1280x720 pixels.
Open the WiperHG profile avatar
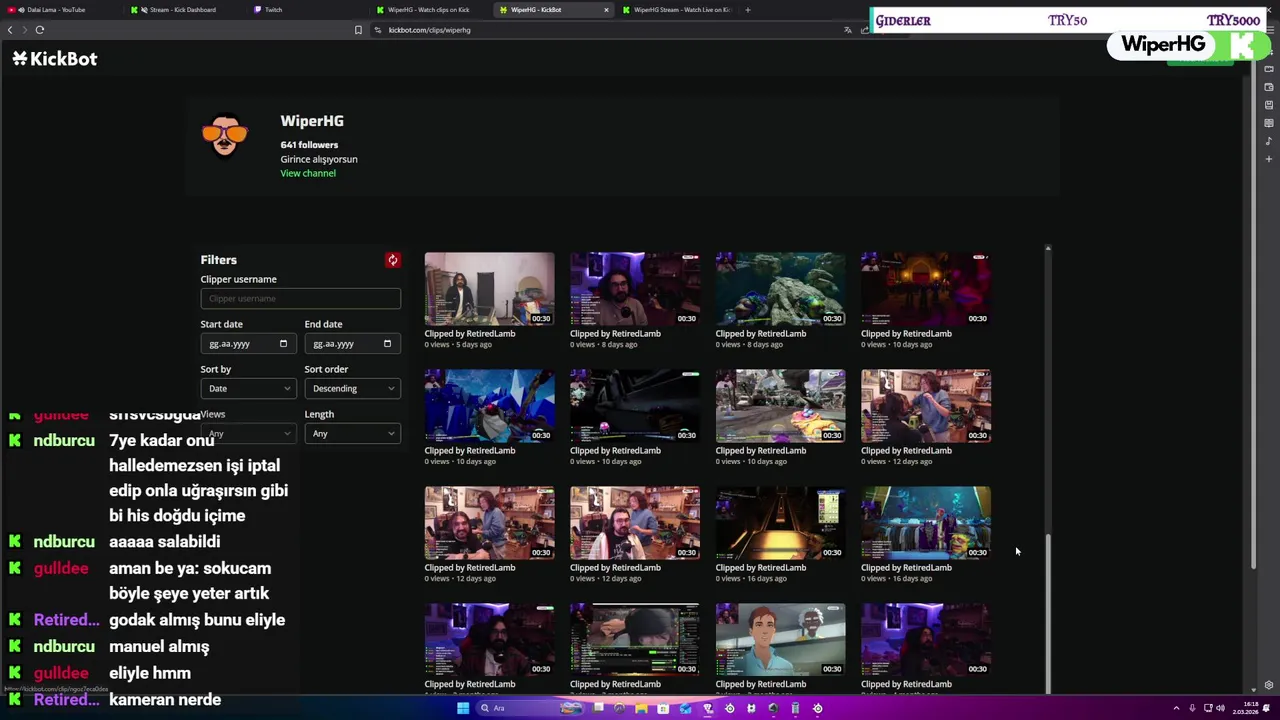click(x=225, y=136)
